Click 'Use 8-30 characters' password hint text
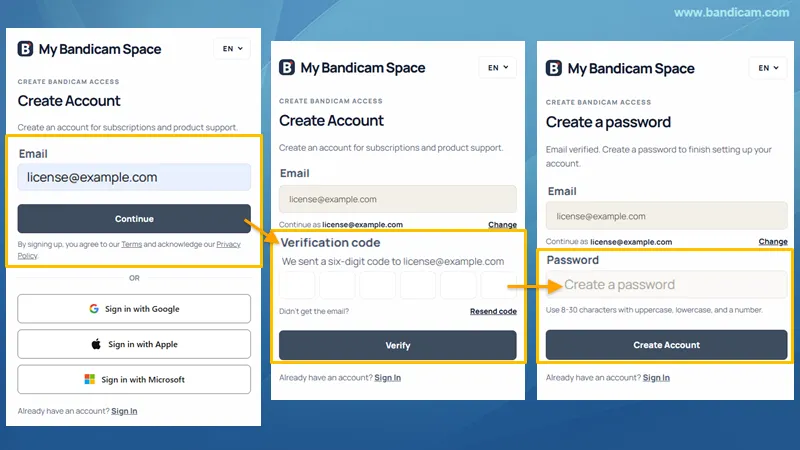Viewport: 800px width, 450px height. (654, 310)
